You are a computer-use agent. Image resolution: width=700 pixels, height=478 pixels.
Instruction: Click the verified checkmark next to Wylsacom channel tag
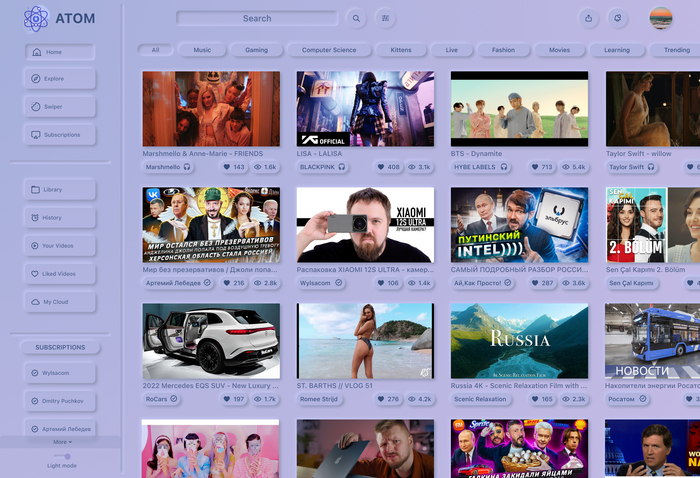click(339, 283)
